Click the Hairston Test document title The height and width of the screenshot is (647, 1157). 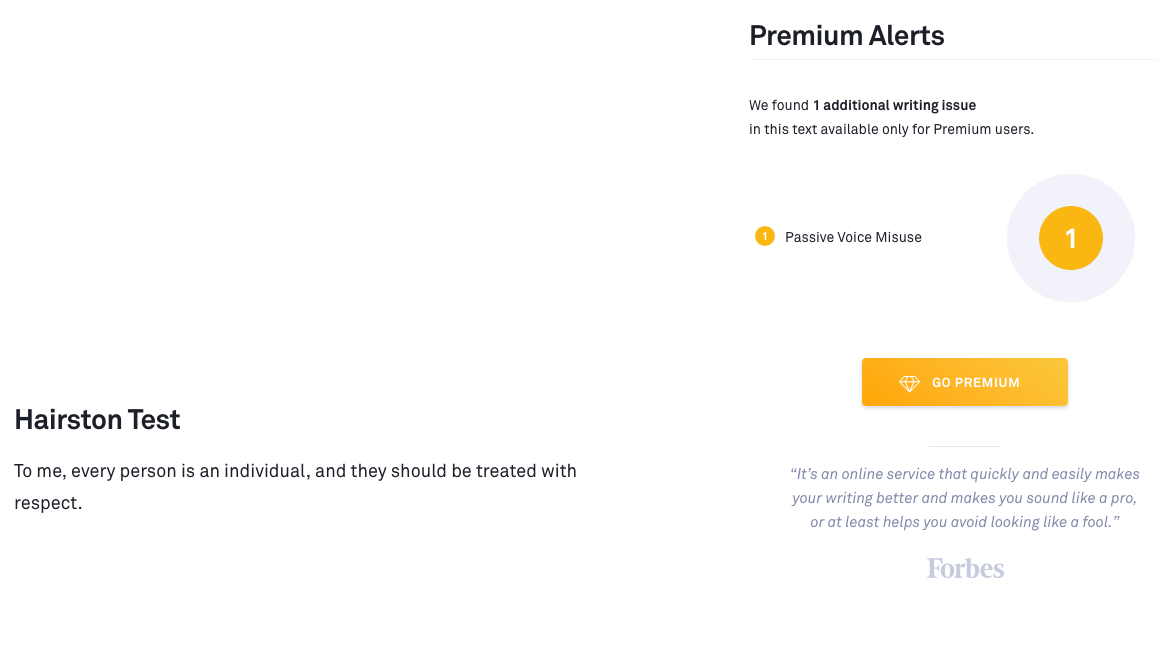97,420
